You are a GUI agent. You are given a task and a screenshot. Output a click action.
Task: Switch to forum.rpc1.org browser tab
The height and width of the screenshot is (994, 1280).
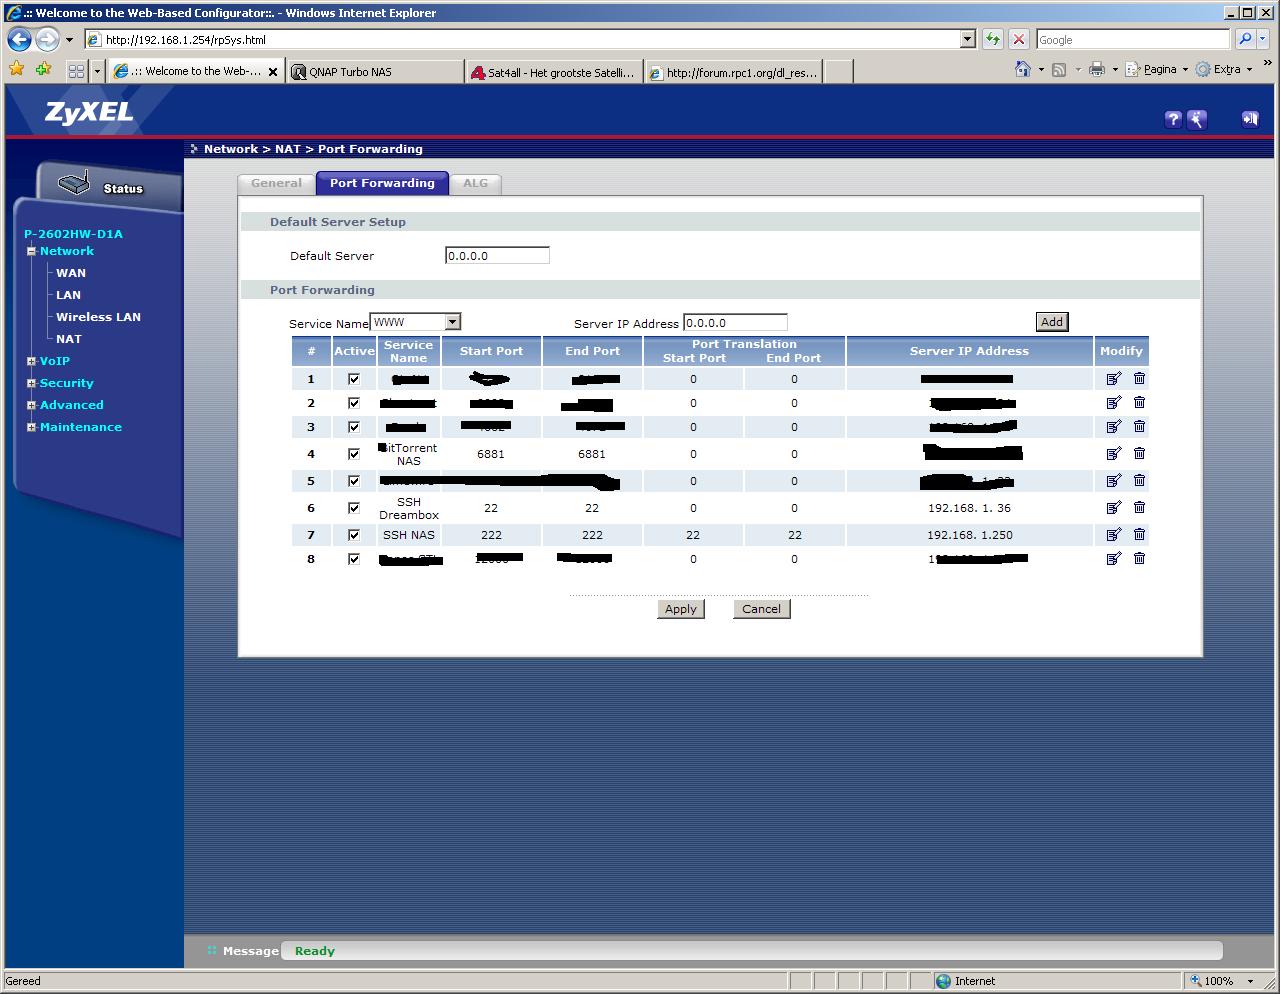coord(733,72)
